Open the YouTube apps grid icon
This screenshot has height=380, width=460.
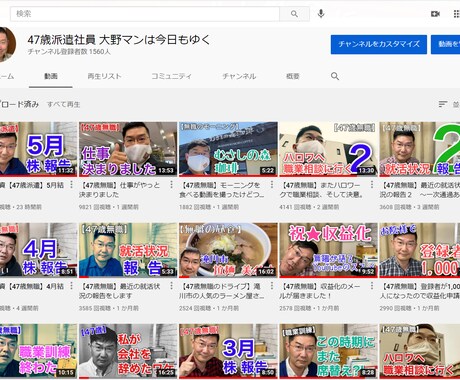pos(457,14)
